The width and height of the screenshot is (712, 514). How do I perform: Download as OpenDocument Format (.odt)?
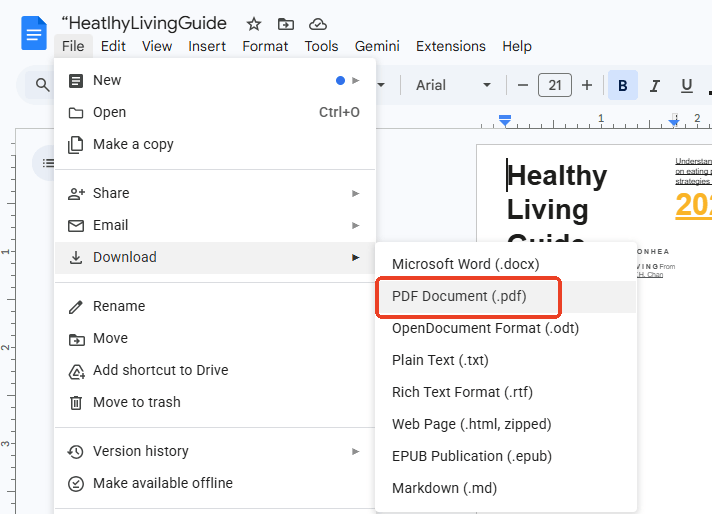pos(506,328)
